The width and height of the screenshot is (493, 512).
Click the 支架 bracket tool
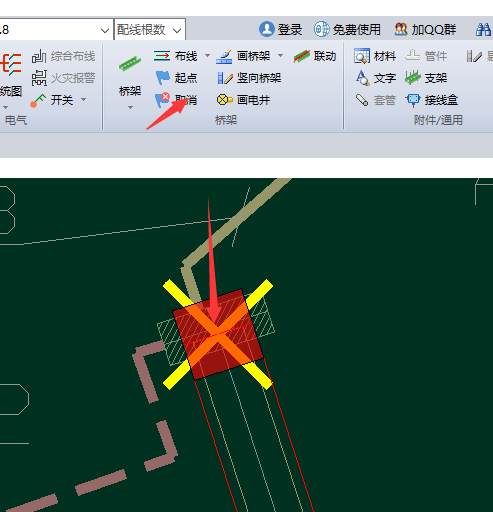click(426, 78)
